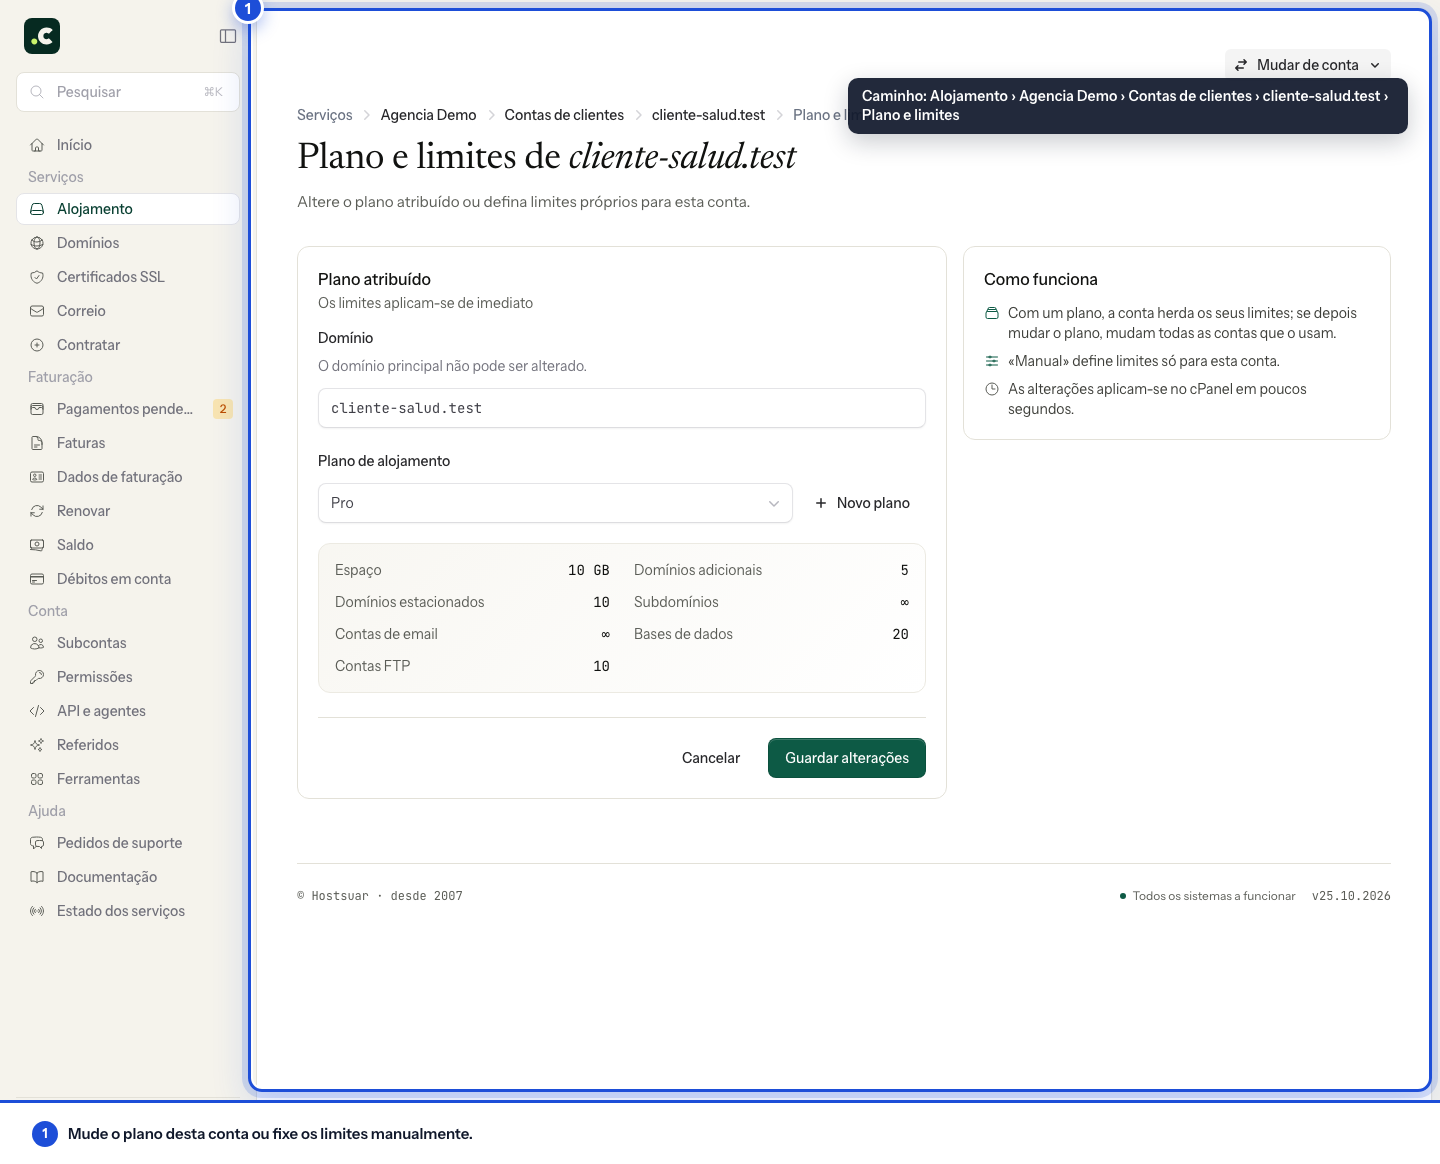Viewport: 1440px width, 1164px height.
Task: Click the pending payments badge showing 2
Action: pos(223,409)
